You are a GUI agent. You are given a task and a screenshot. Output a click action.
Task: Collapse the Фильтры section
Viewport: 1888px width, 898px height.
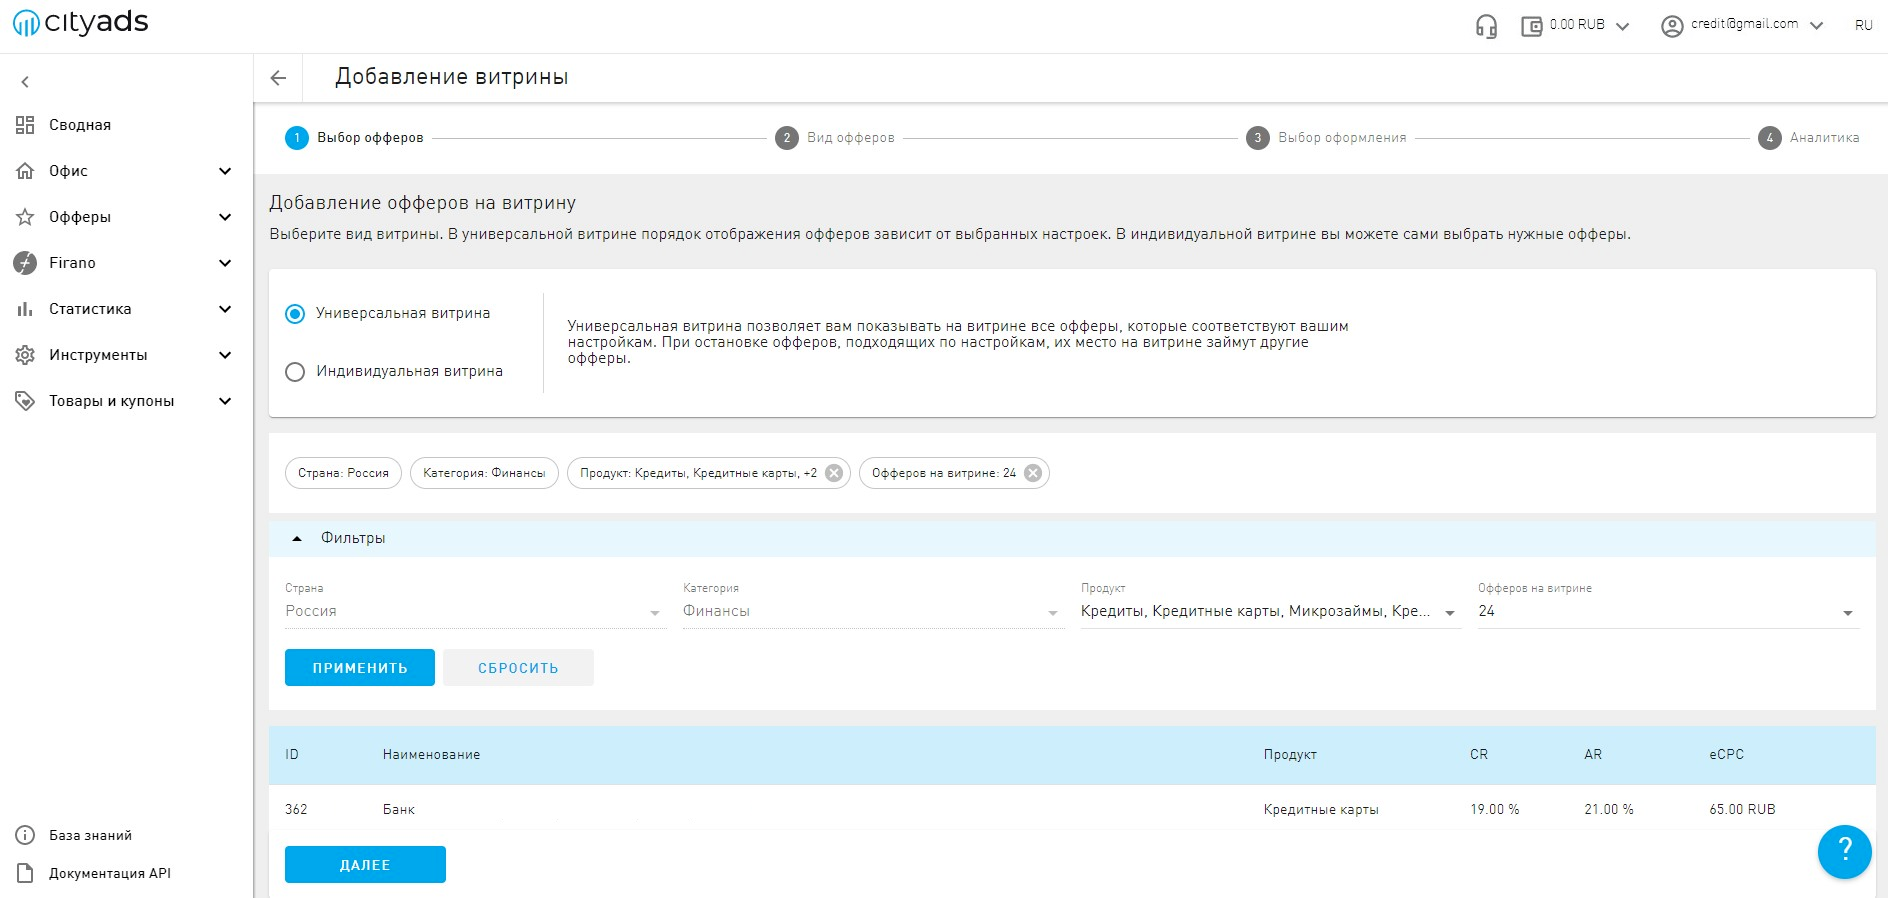coord(297,538)
